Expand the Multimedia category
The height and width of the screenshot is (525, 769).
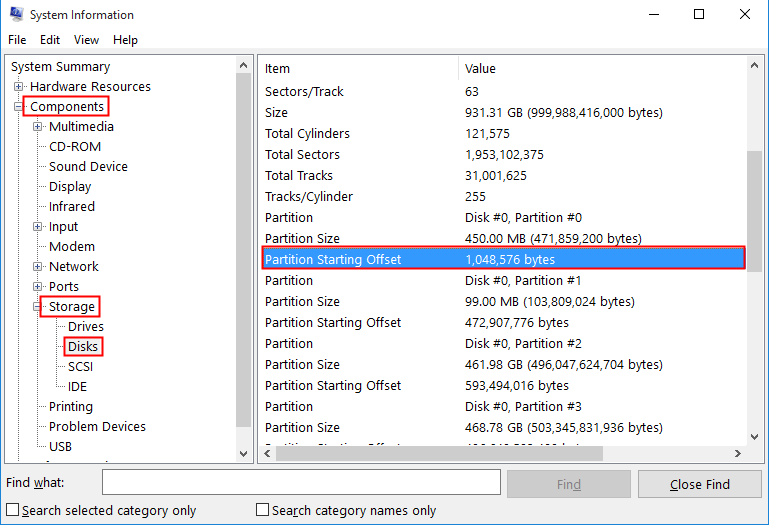pyautogui.click(x=37, y=127)
